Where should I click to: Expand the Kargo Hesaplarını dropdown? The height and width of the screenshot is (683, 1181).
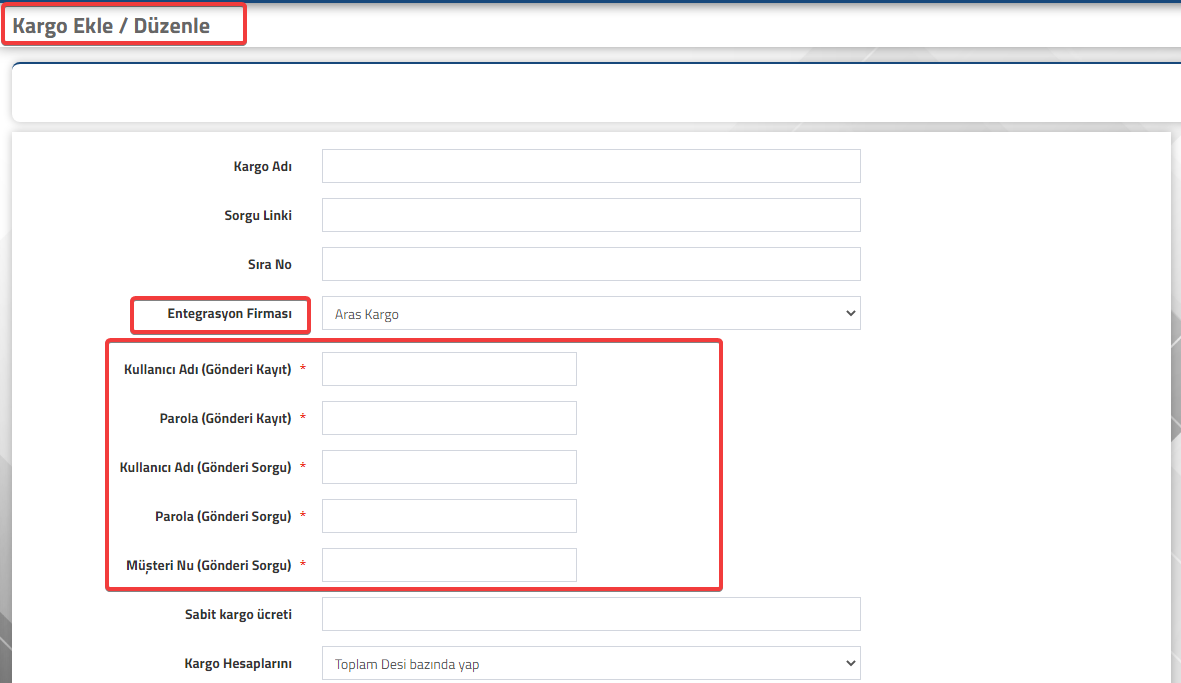pos(591,663)
